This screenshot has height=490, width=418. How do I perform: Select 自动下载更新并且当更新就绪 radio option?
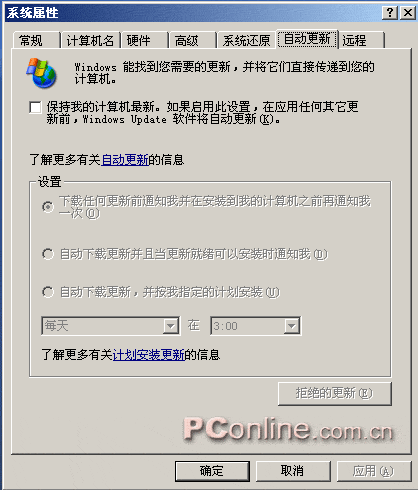[48, 254]
